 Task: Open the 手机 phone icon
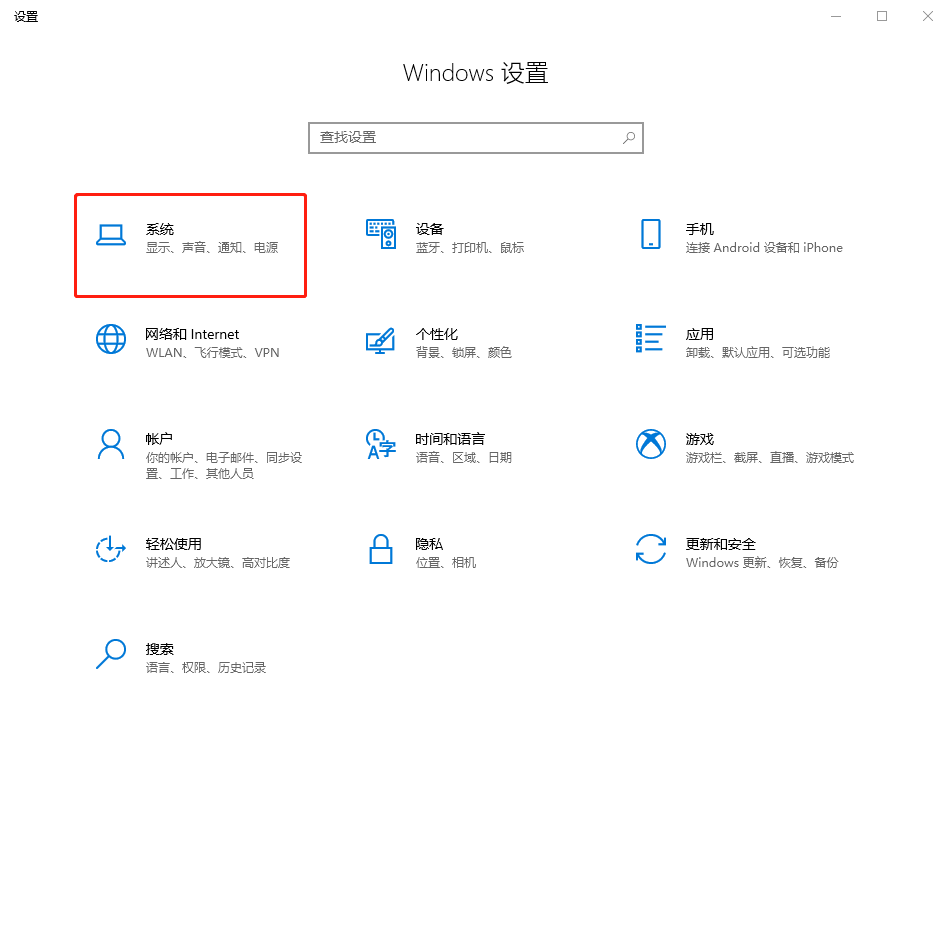point(651,234)
